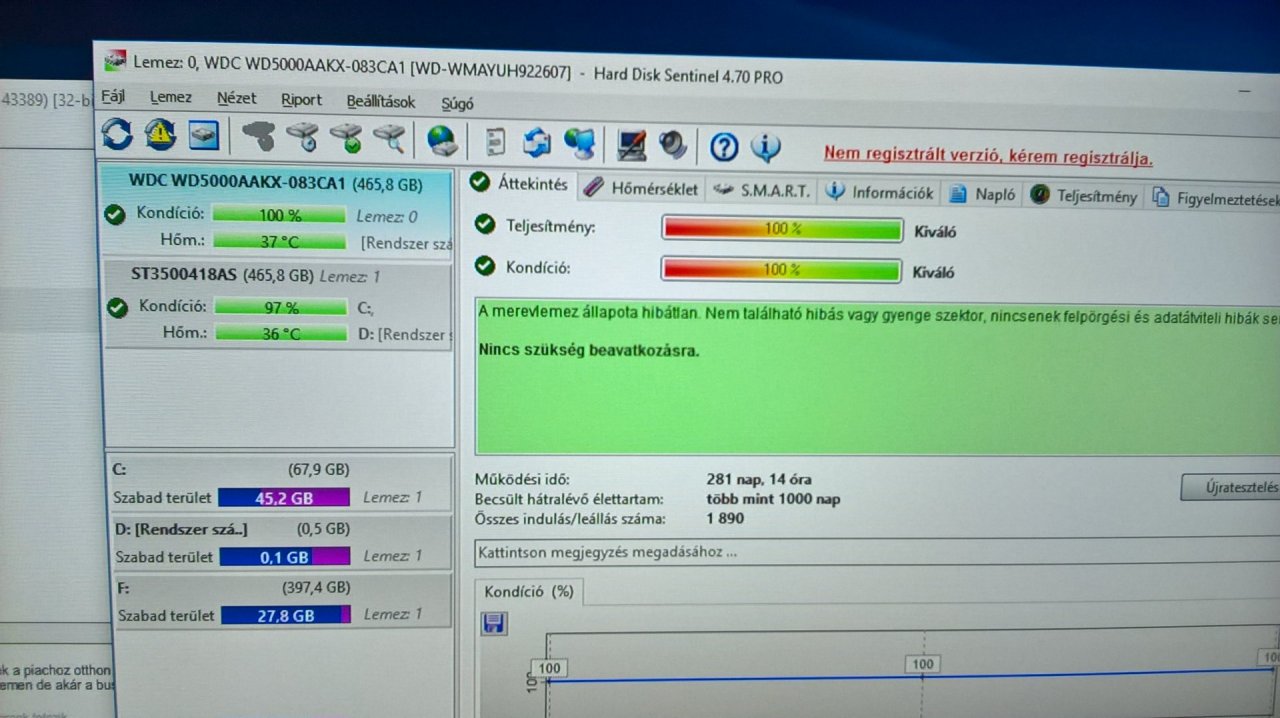
Task: Click the disk with clock toolbar icon
Action: 302,138
